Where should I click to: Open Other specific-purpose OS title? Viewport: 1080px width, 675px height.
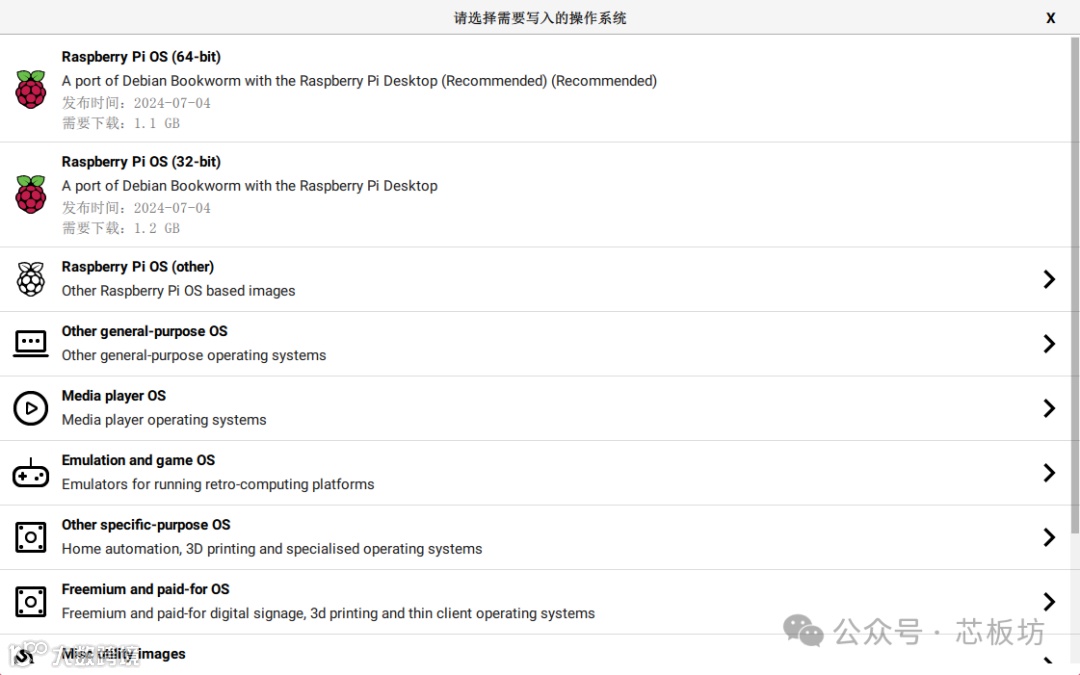146,525
